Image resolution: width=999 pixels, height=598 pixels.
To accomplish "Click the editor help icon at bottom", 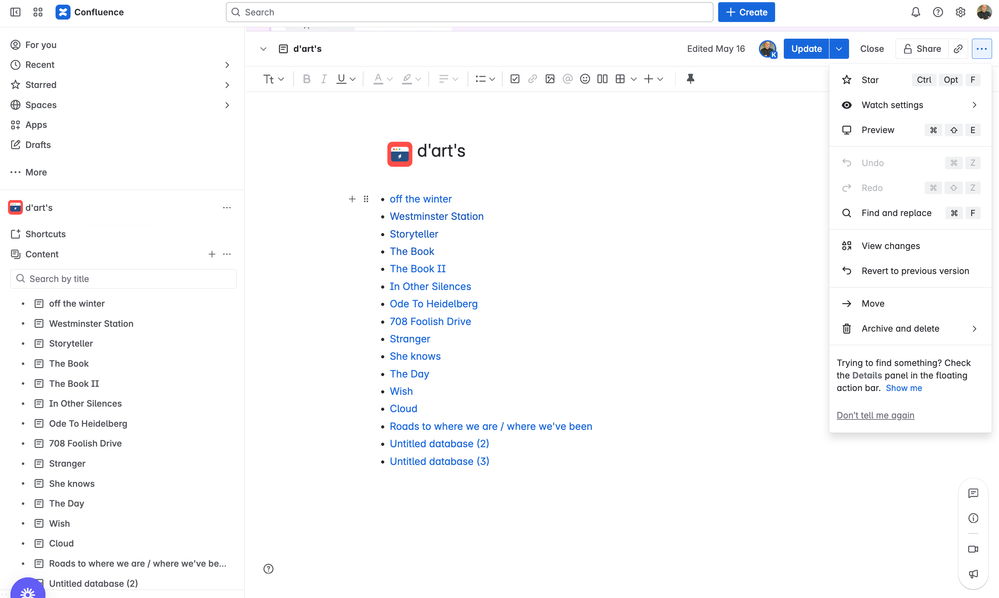I will click(268, 569).
